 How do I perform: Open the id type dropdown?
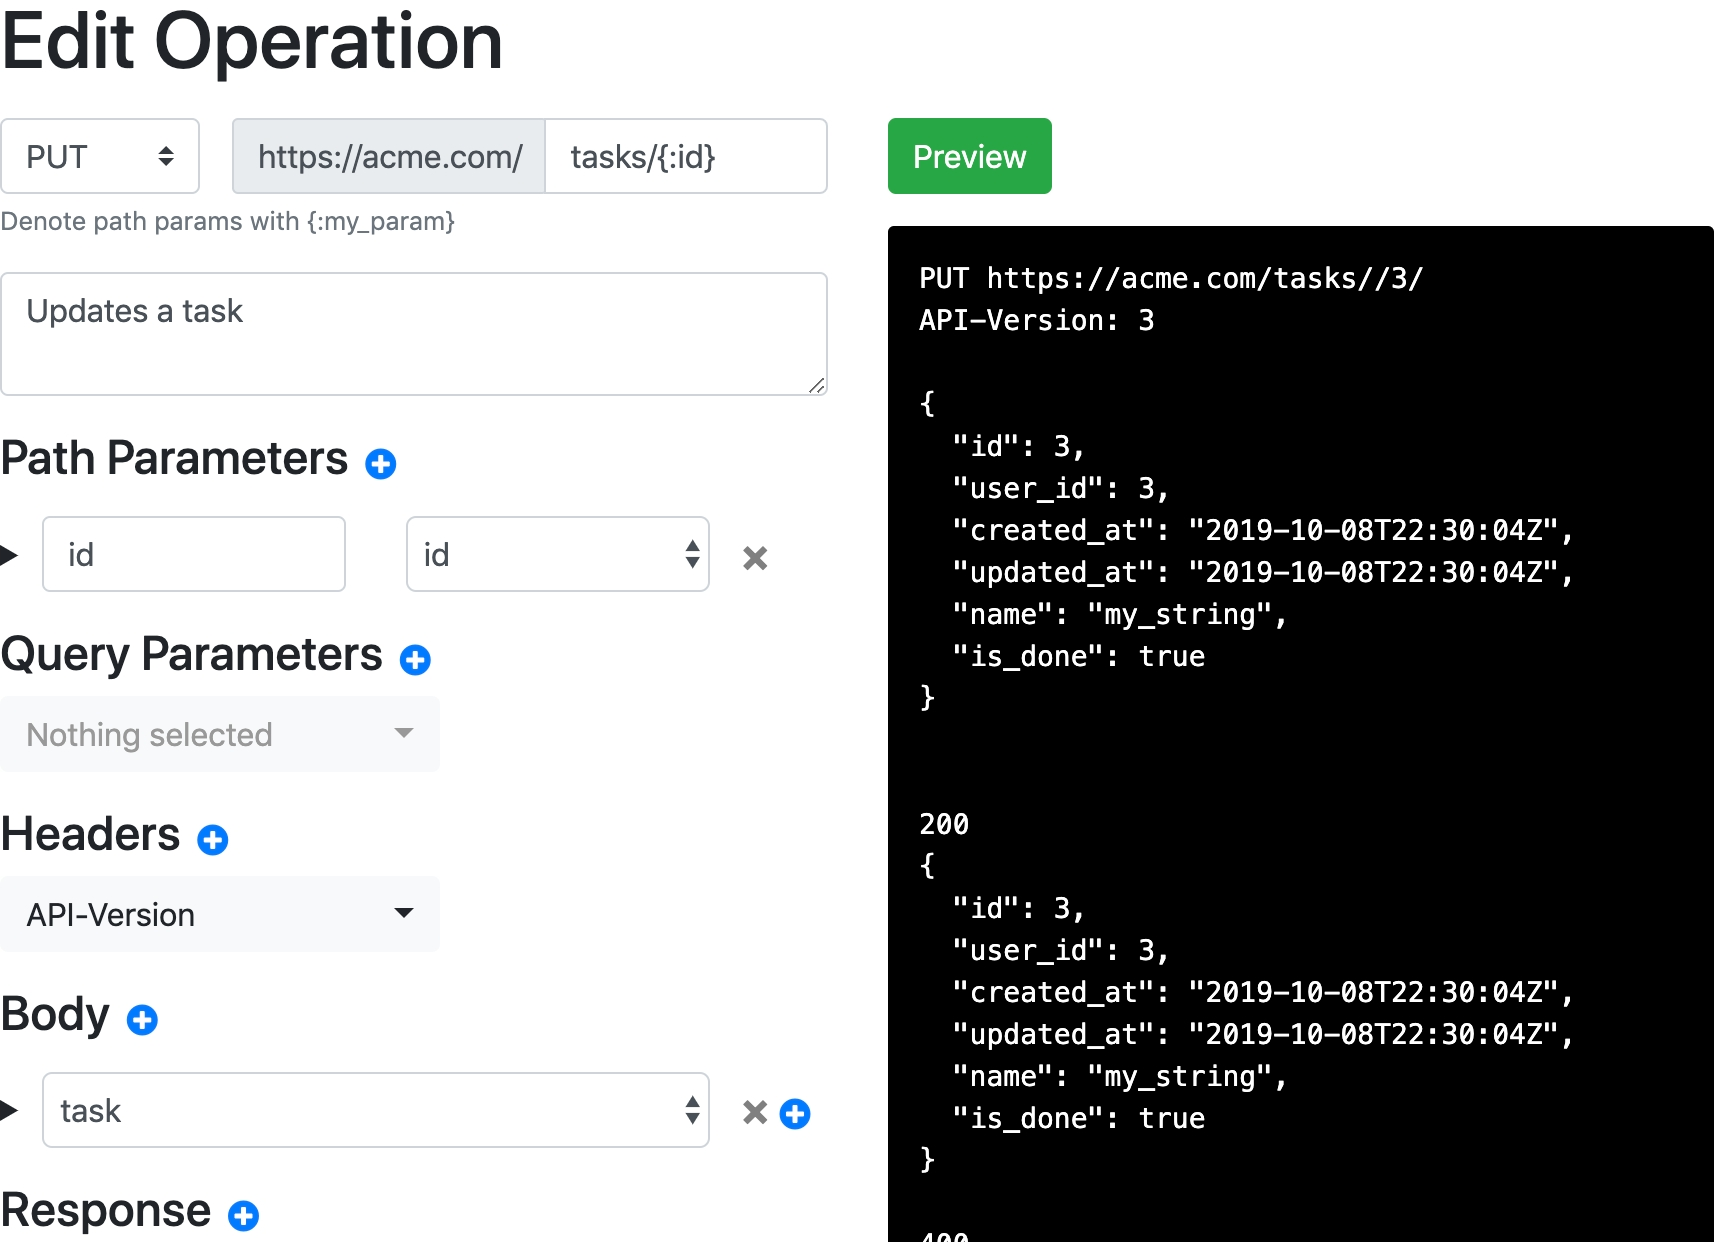(557, 555)
